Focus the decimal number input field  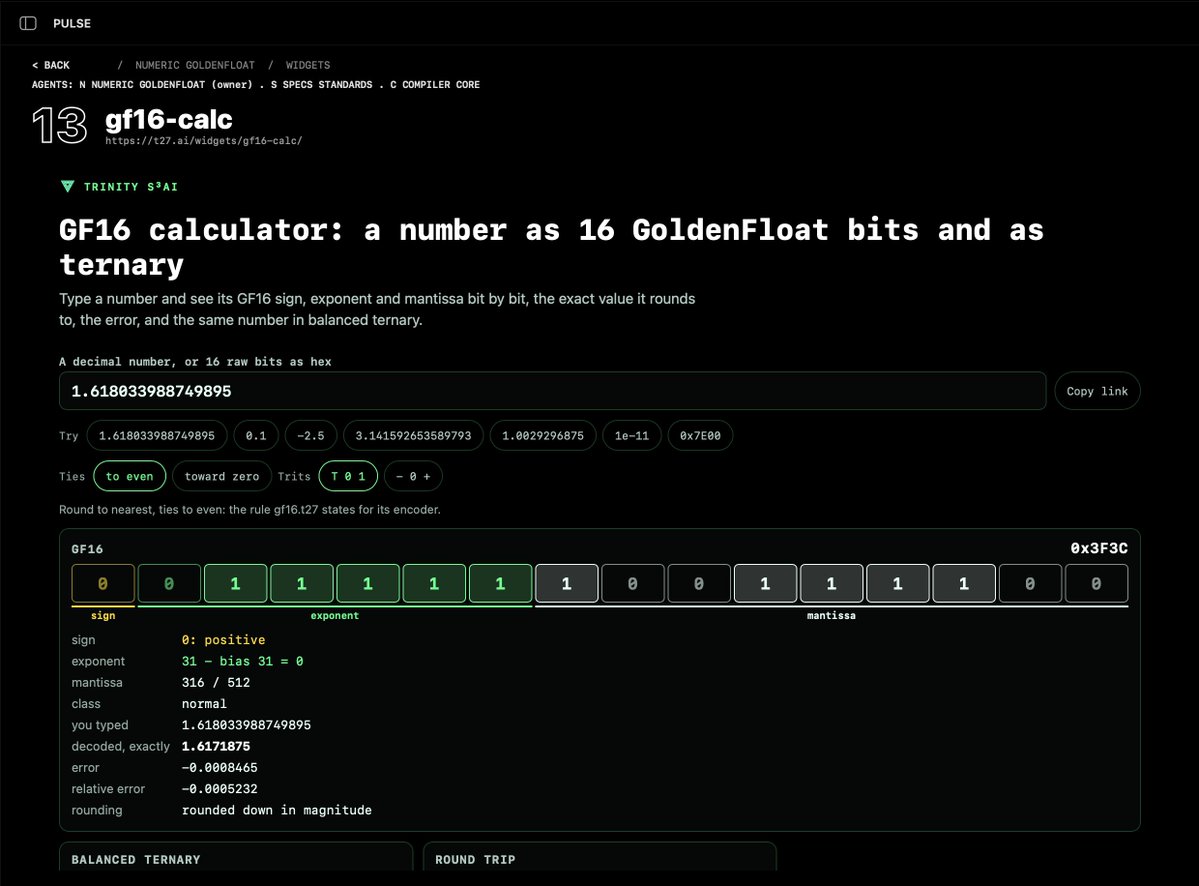[552, 391]
